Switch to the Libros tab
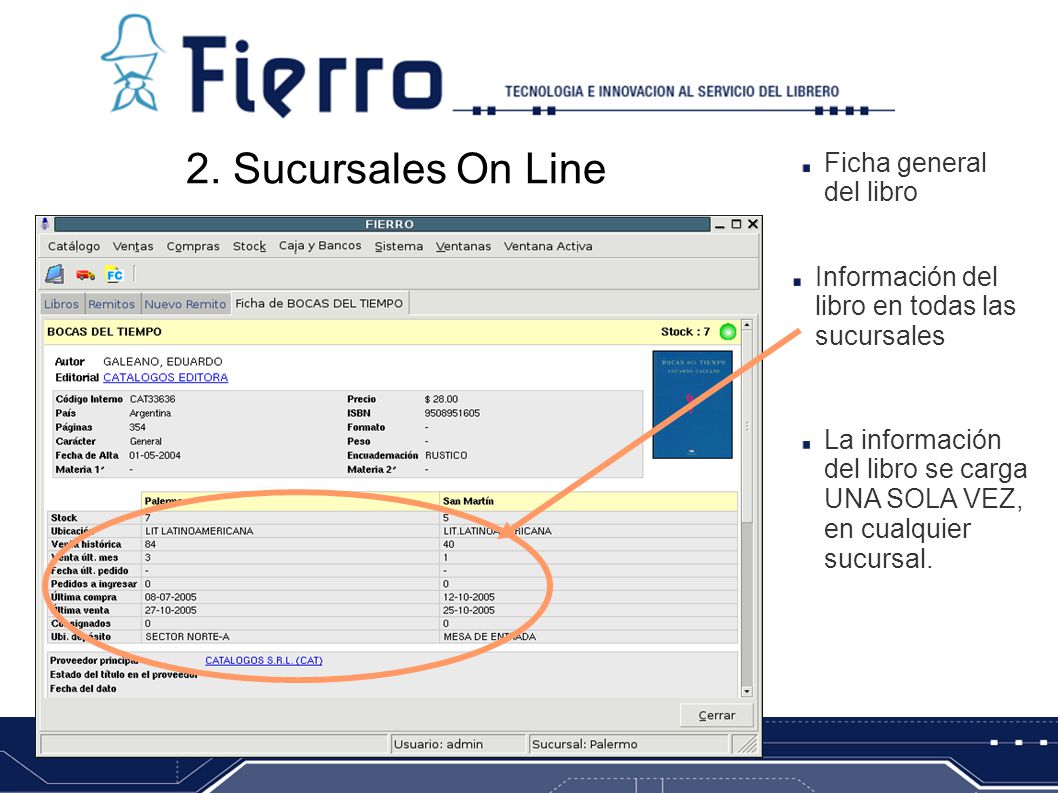 [x=61, y=304]
